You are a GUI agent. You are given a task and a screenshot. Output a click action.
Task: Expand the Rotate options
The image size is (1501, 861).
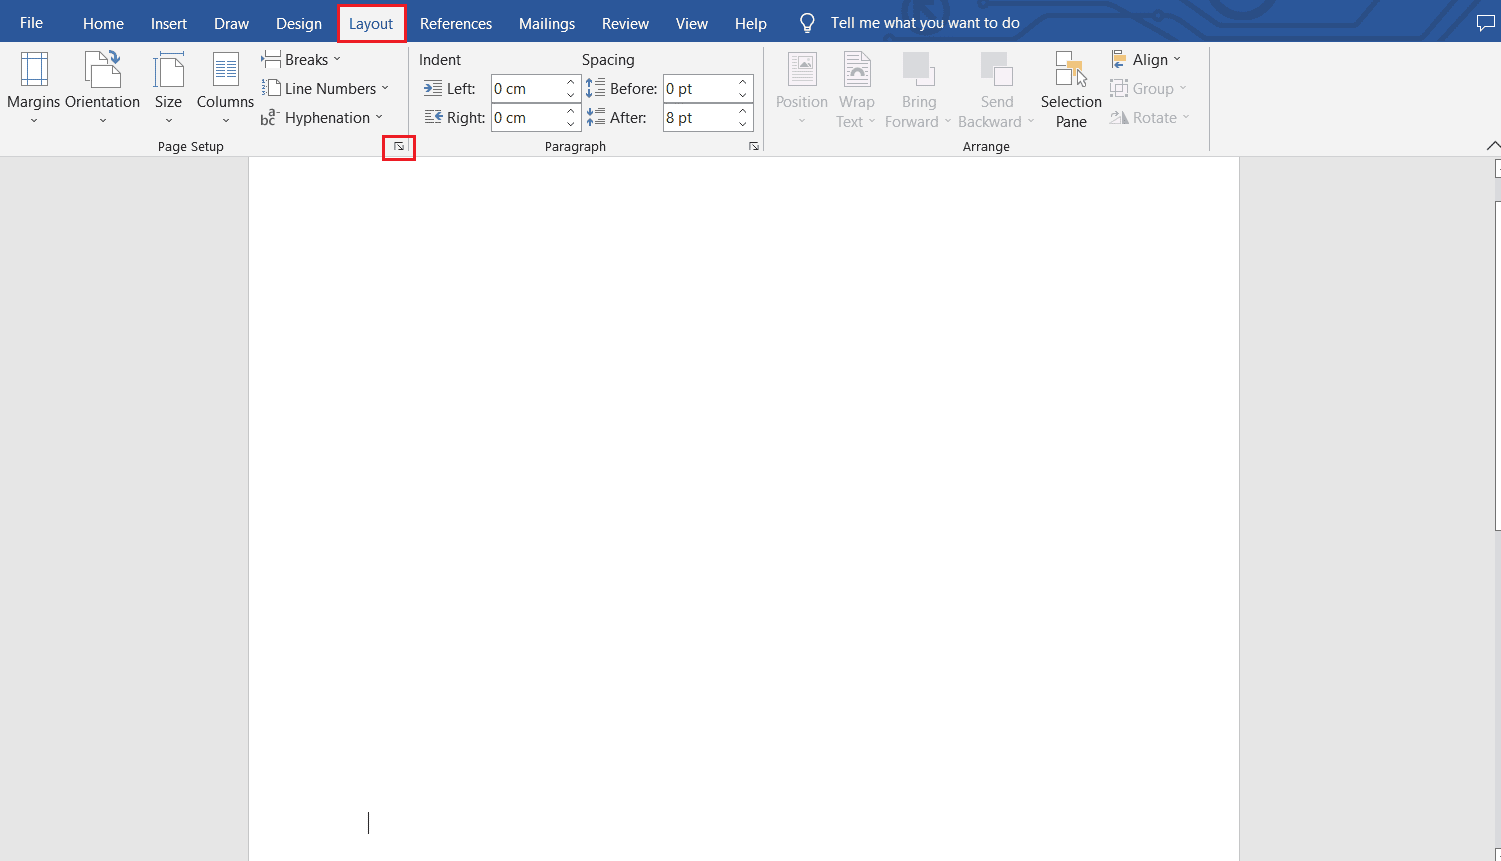[x=1150, y=117]
